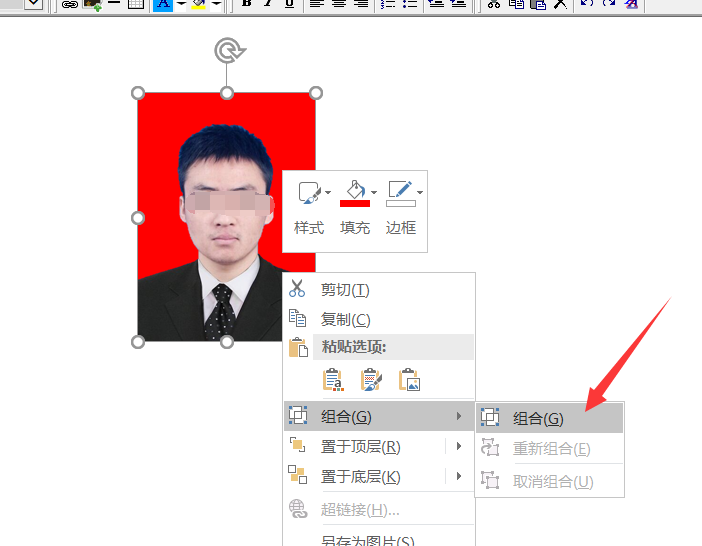702x546 pixels.
Task: Expand the 置于顶层(R) submenu arrow
Action: (x=459, y=446)
